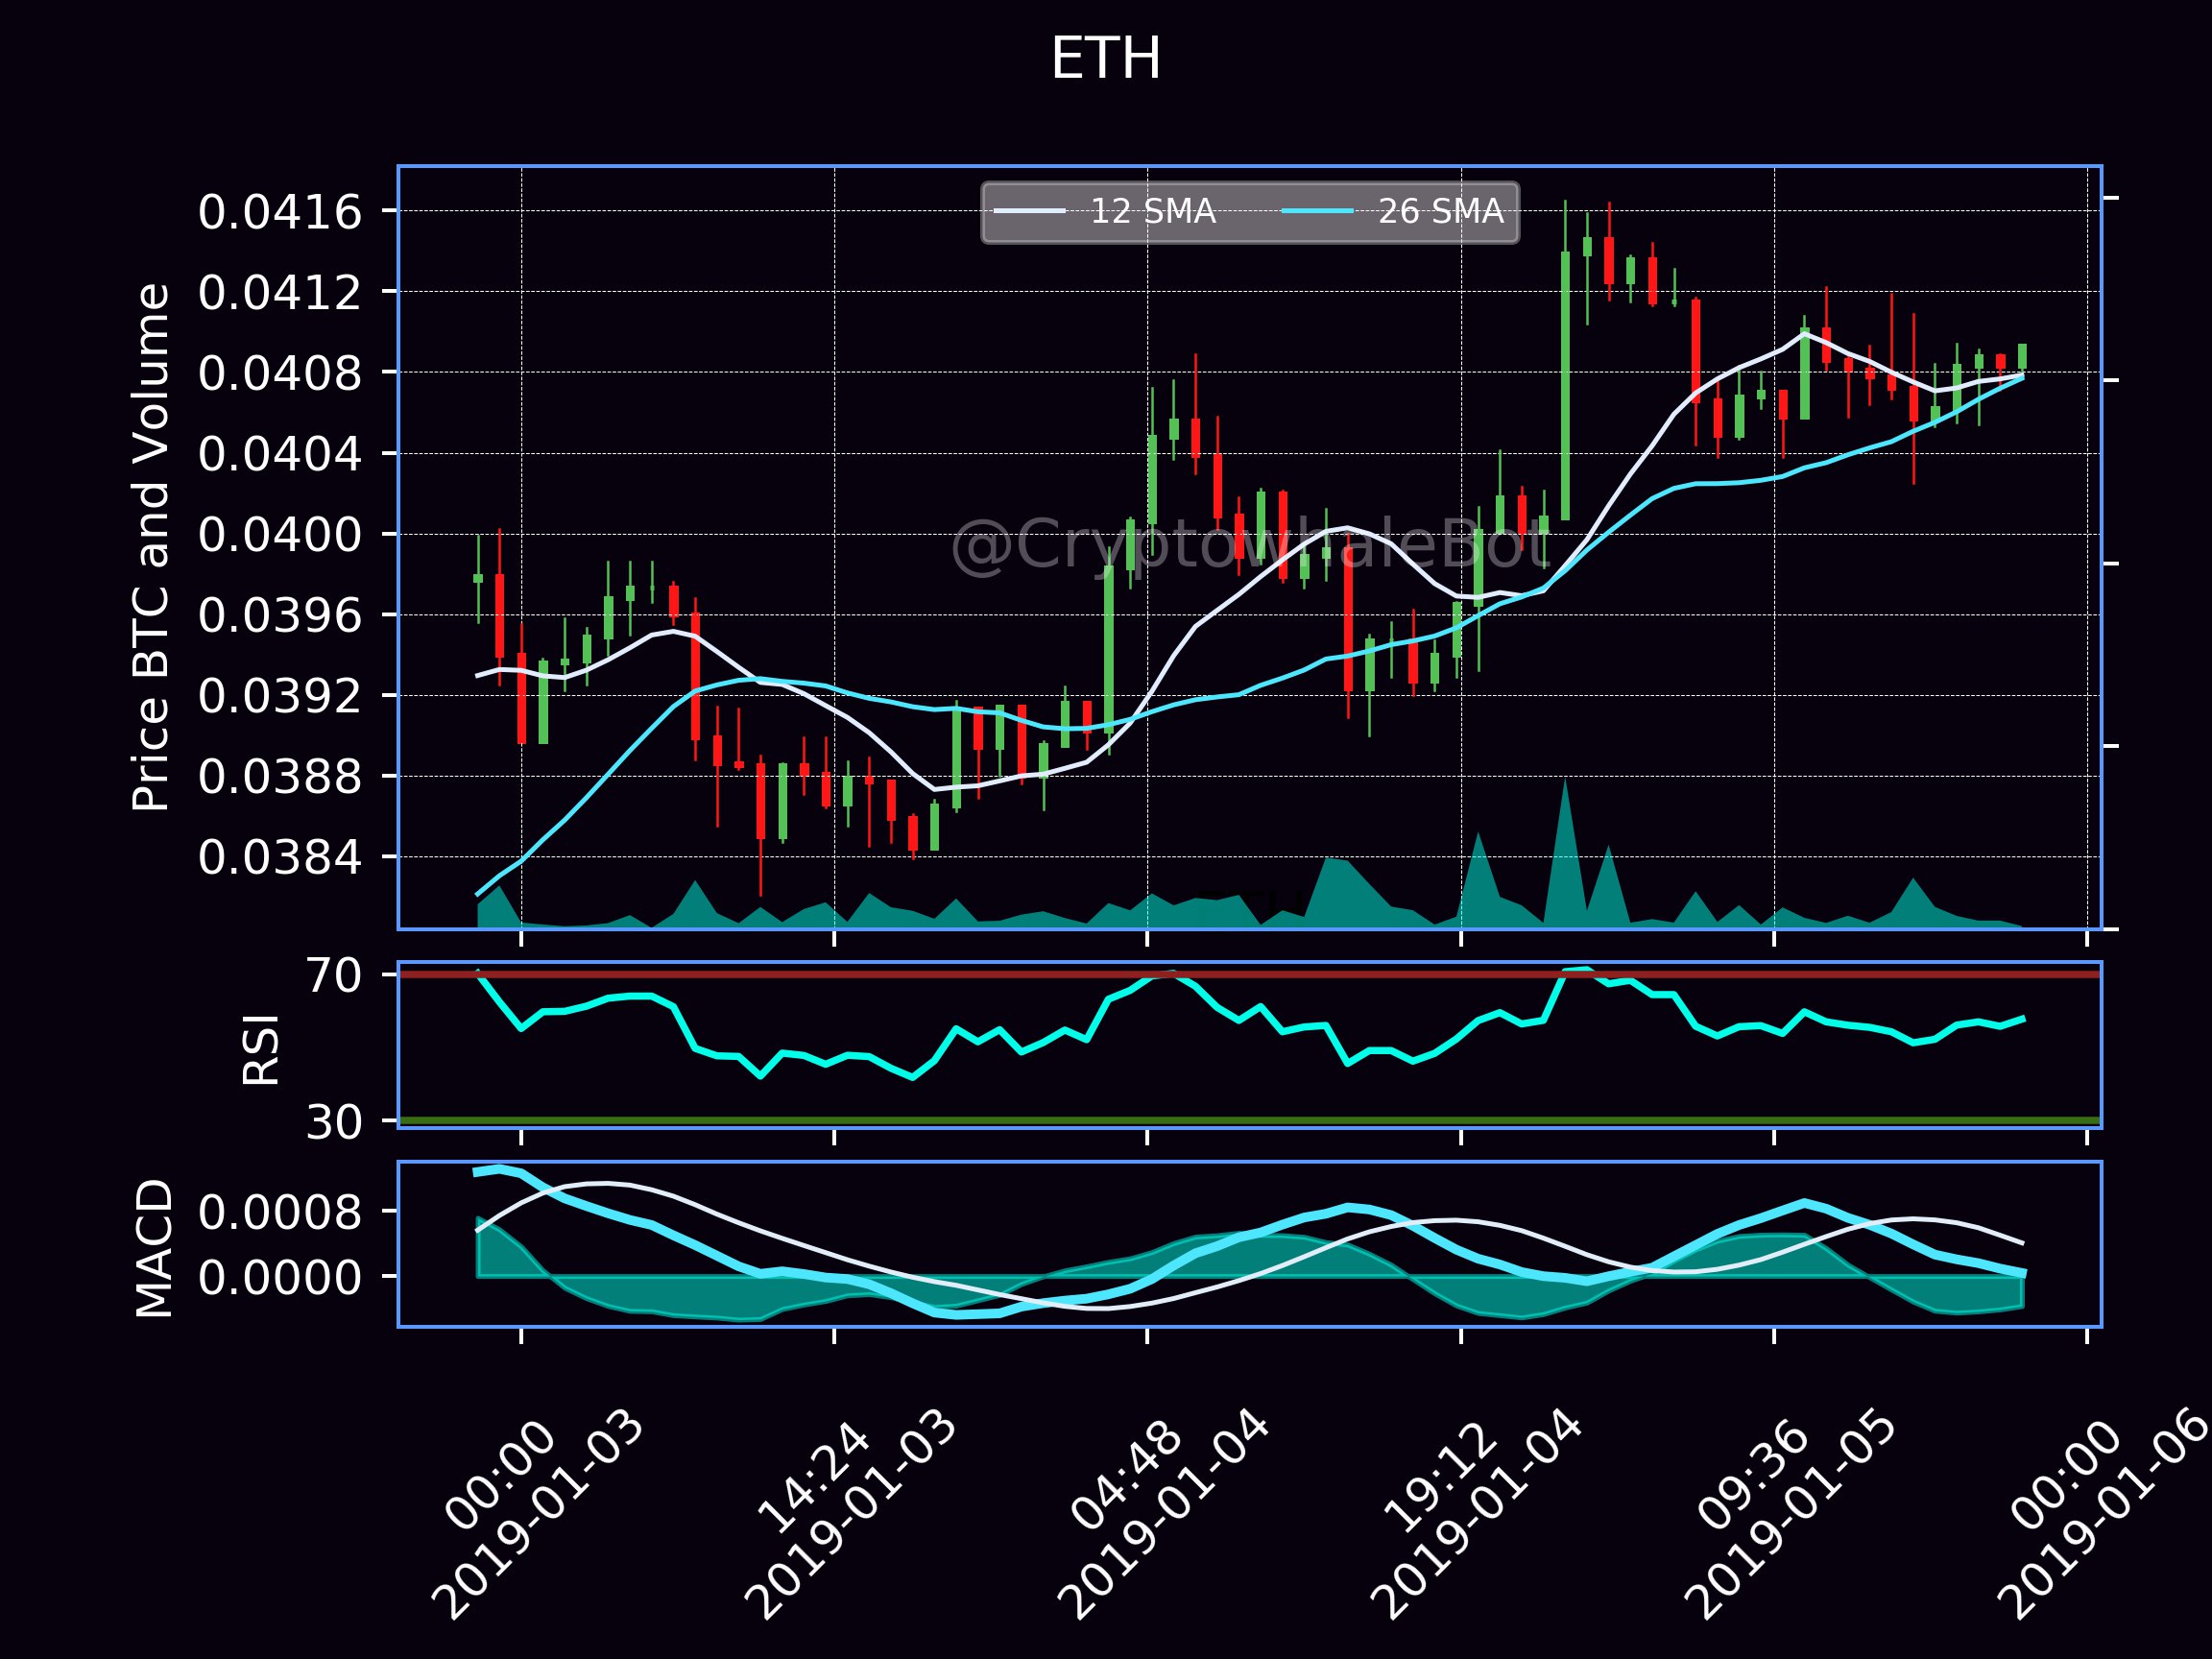Click the 12 SMA legend entry

[x=1104, y=212]
